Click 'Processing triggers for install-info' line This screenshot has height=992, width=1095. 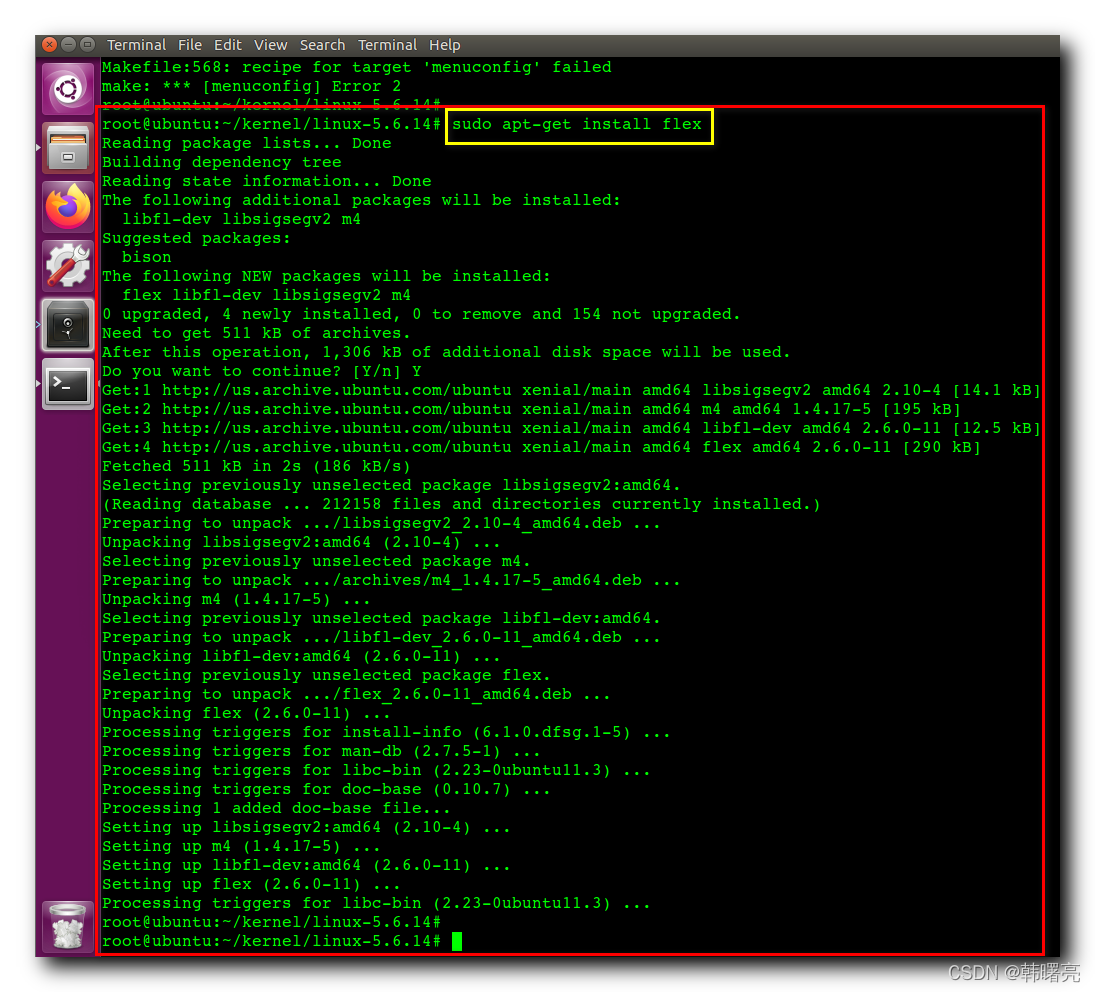(386, 732)
